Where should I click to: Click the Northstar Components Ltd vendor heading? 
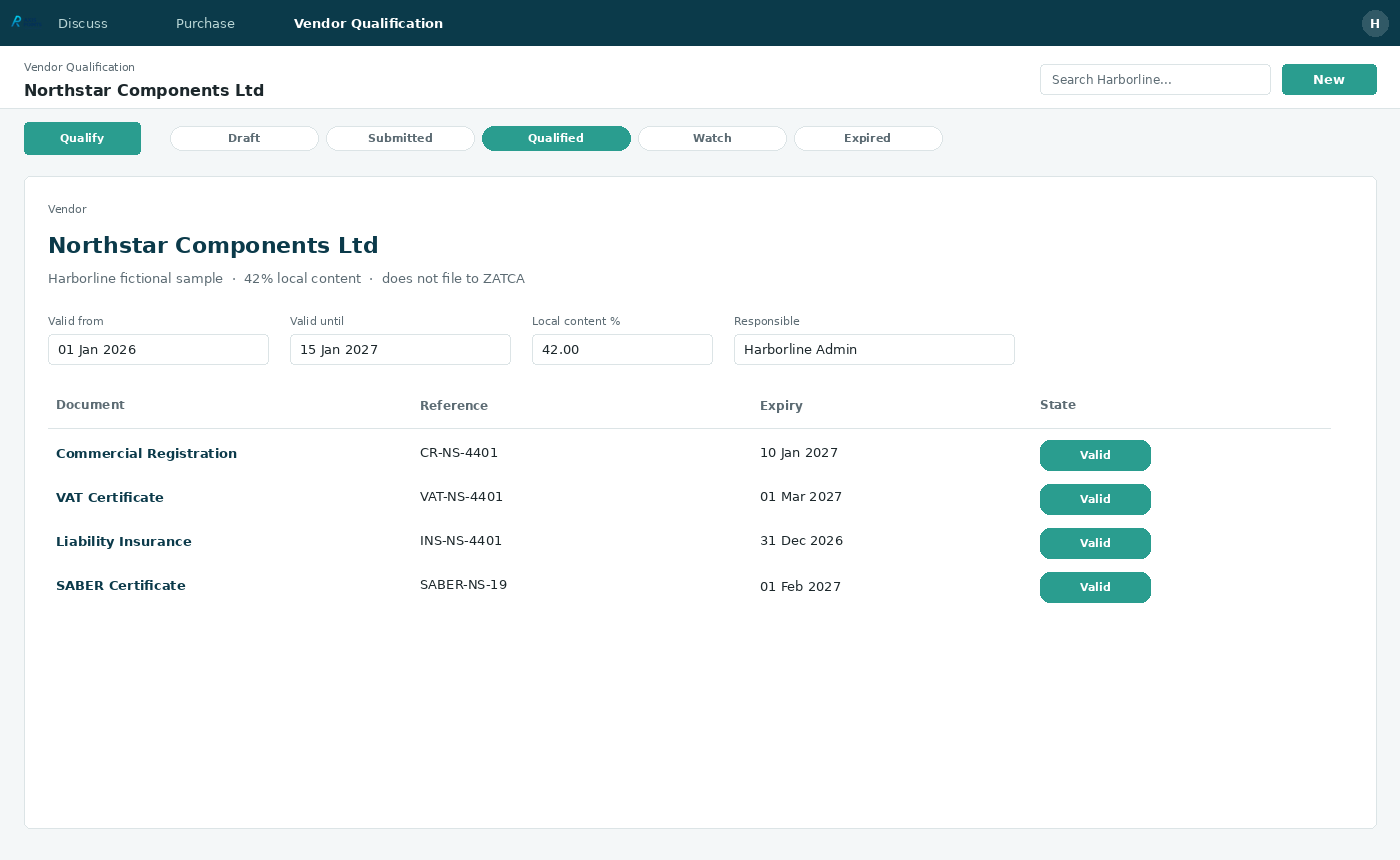(213, 245)
